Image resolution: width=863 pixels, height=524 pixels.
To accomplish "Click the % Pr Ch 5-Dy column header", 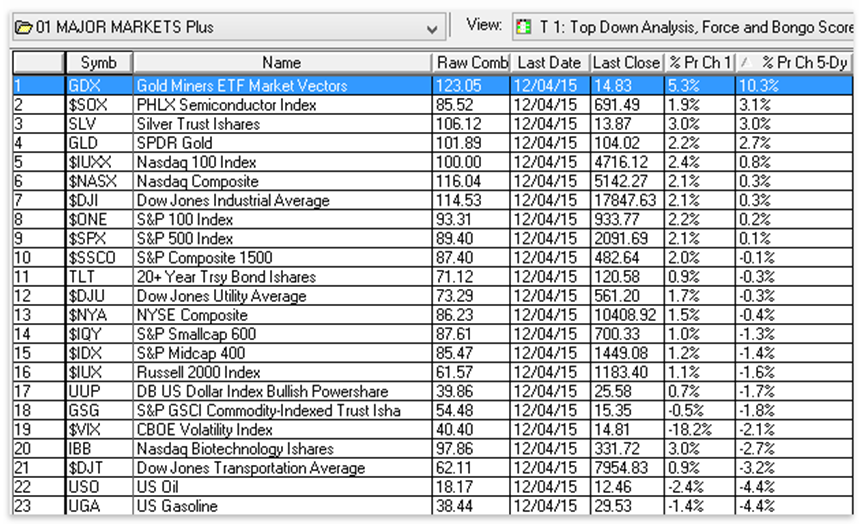I will click(794, 63).
